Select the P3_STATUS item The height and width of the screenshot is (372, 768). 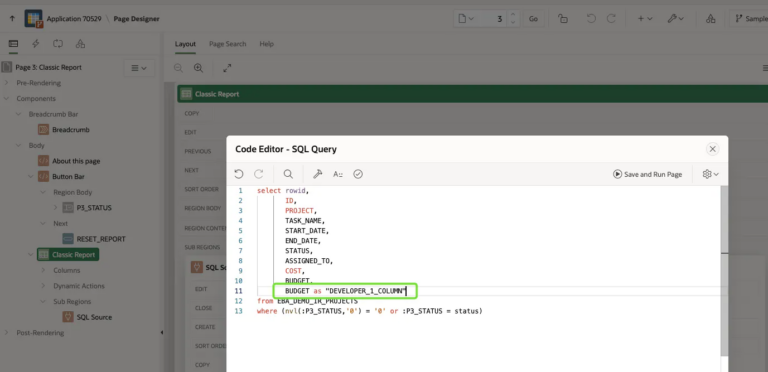point(94,208)
